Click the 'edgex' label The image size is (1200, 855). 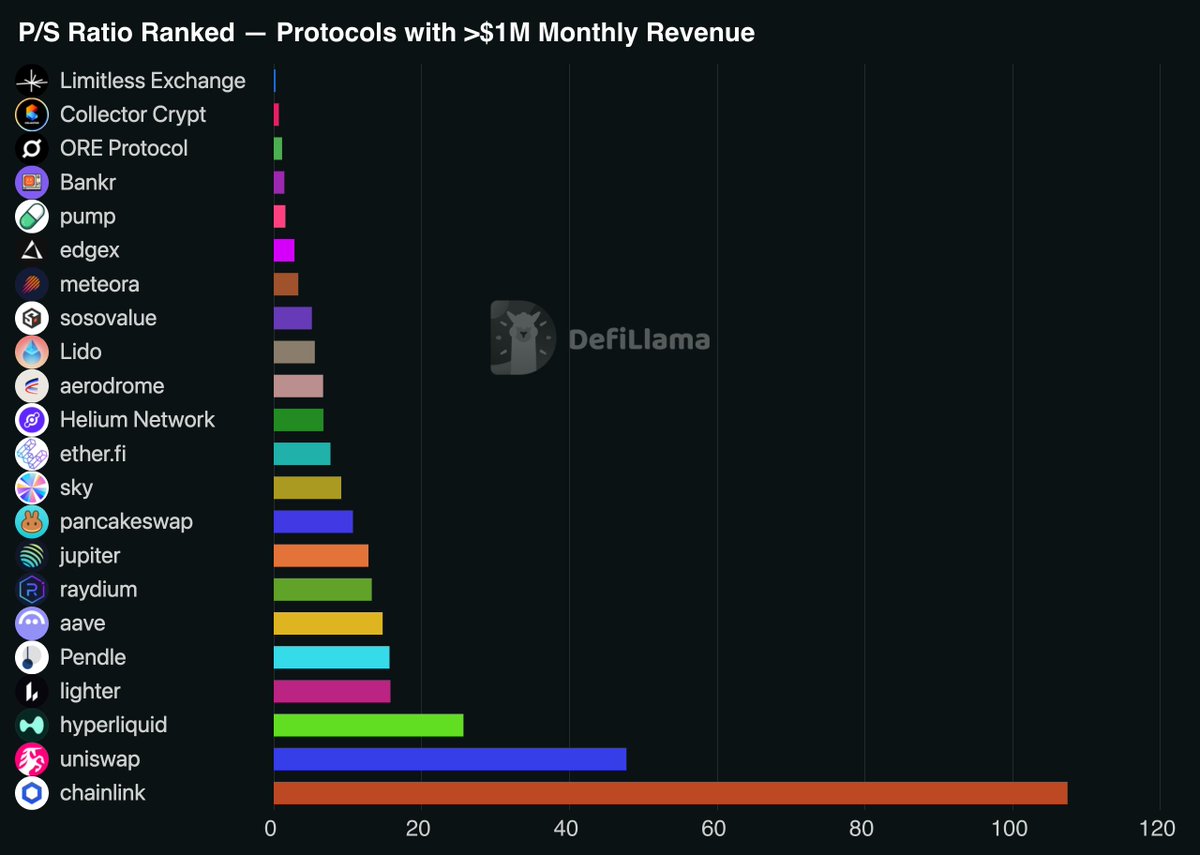(x=90, y=251)
